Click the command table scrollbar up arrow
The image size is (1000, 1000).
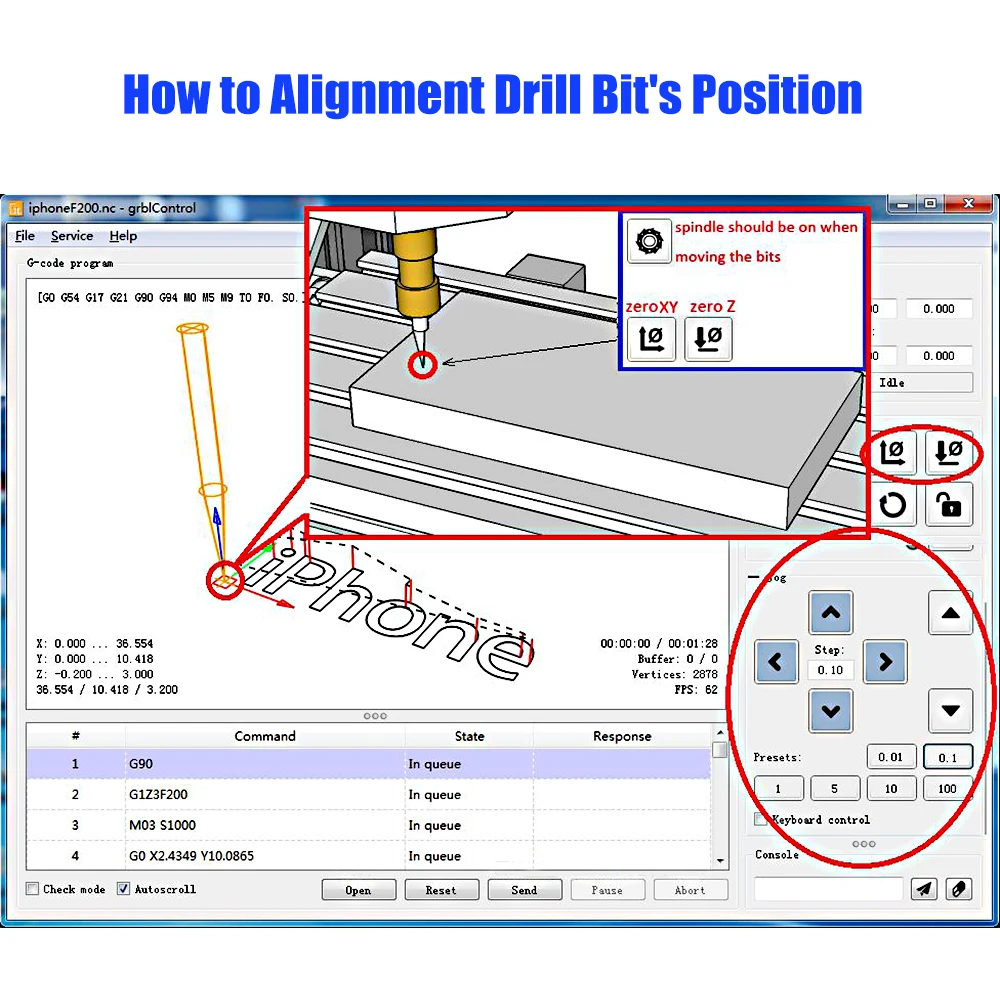click(x=720, y=733)
